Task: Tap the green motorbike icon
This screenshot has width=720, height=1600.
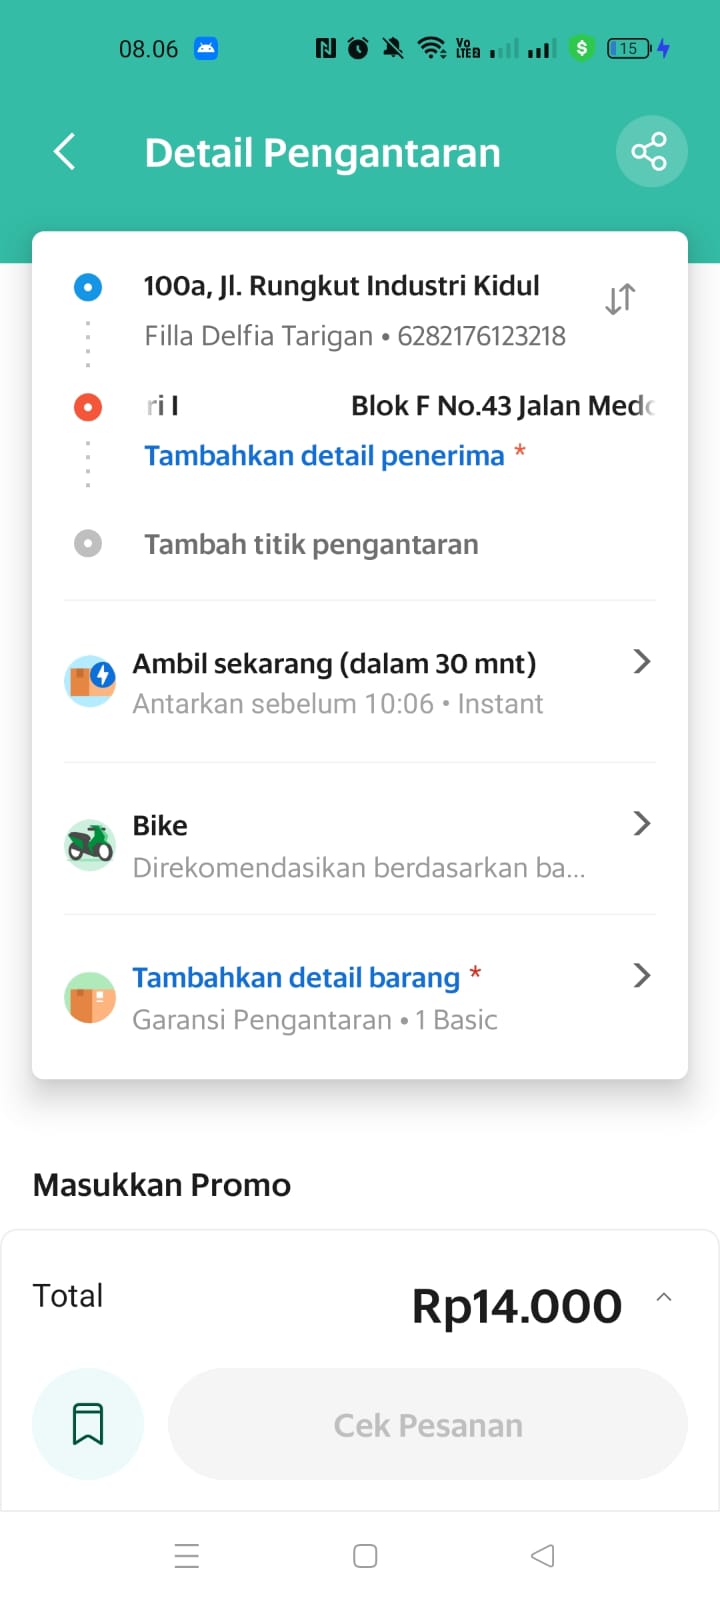Action: 90,845
